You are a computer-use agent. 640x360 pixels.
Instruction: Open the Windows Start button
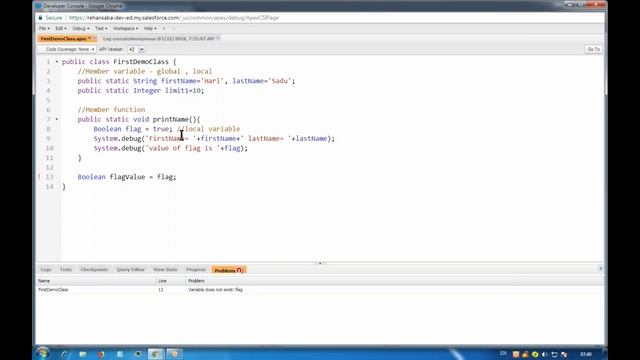pyautogui.click(x=42, y=353)
